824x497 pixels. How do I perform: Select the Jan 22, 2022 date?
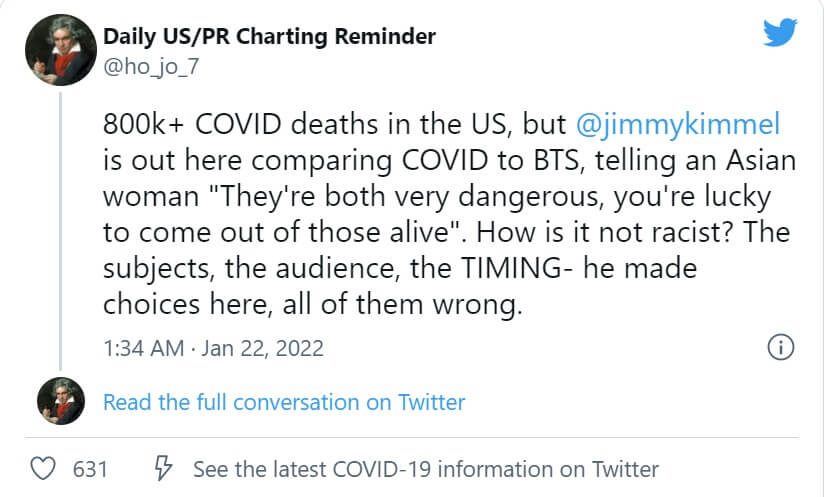[263, 348]
